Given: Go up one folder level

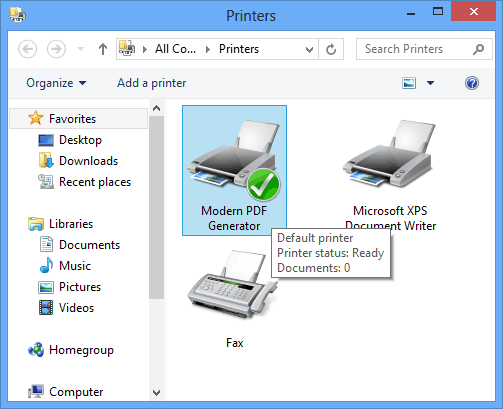Looking at the screenshot, I should tap(103, 49).
